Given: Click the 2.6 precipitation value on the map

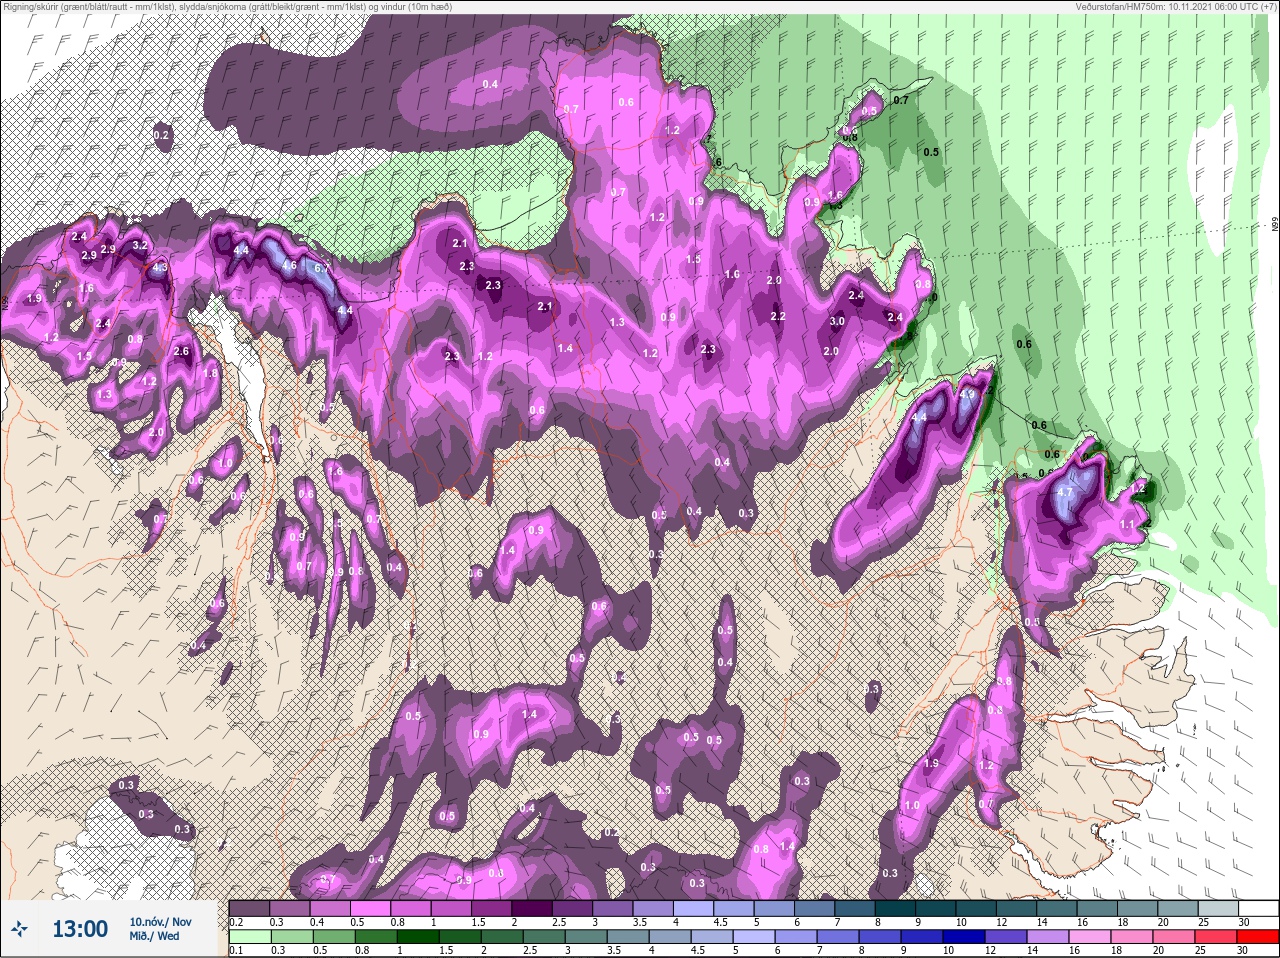Looking at the screenshot, I should point(181,351).
